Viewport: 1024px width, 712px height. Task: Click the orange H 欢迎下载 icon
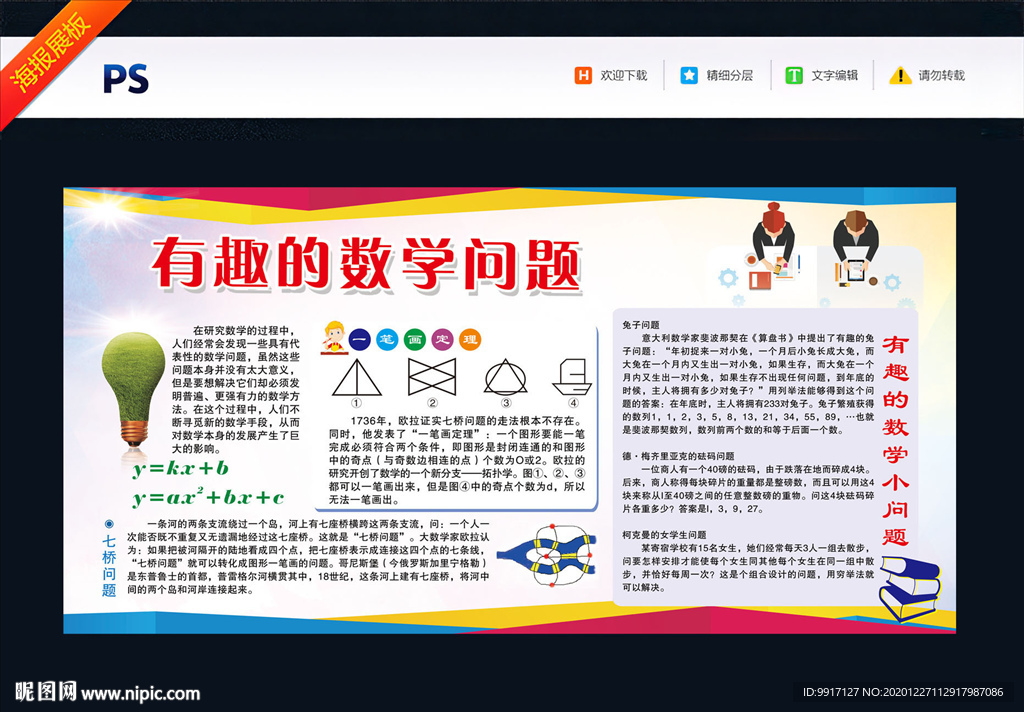[583, 75]
